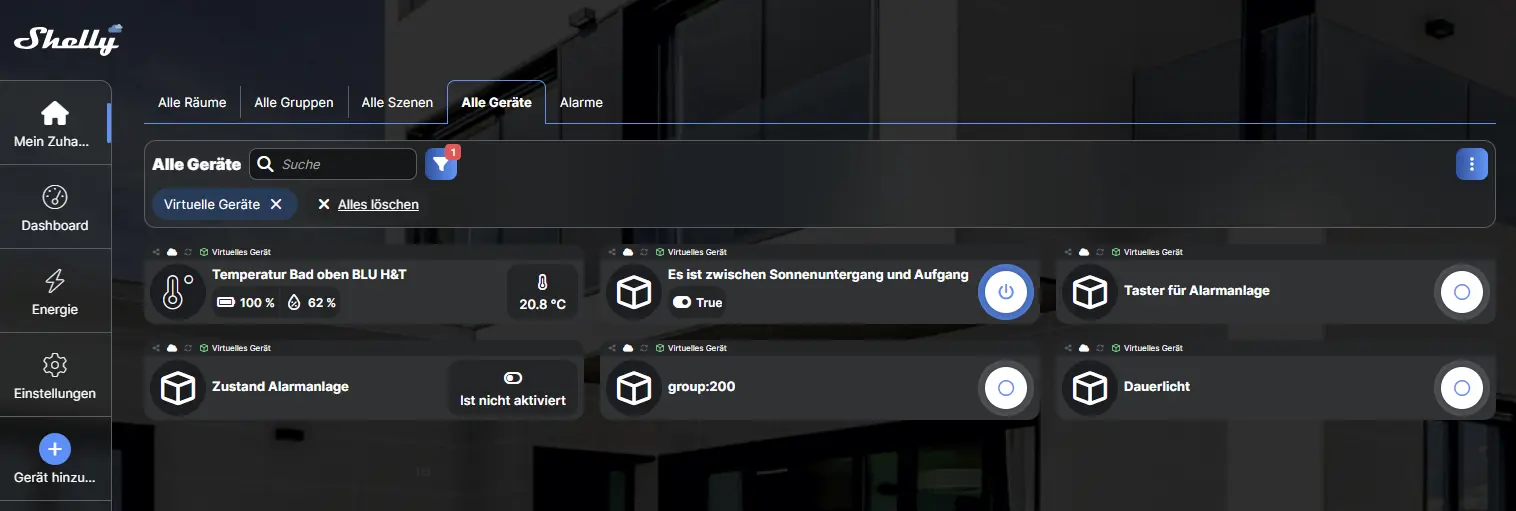Open the Alle Szenen tab
The image size is (1516, 511).
397,102
